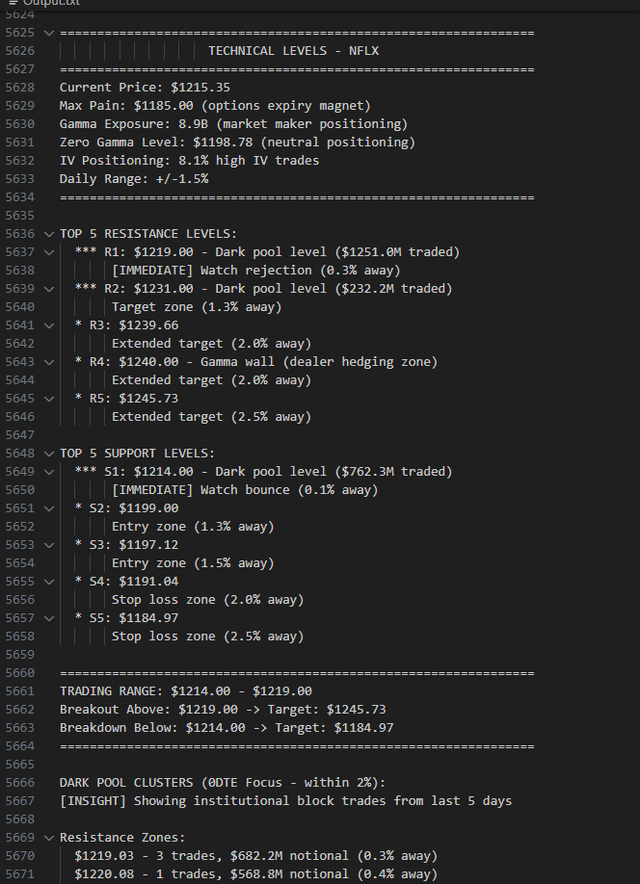
Task: Fold the R1 $1219.00 dark pool entry
Action: point(49,252)
